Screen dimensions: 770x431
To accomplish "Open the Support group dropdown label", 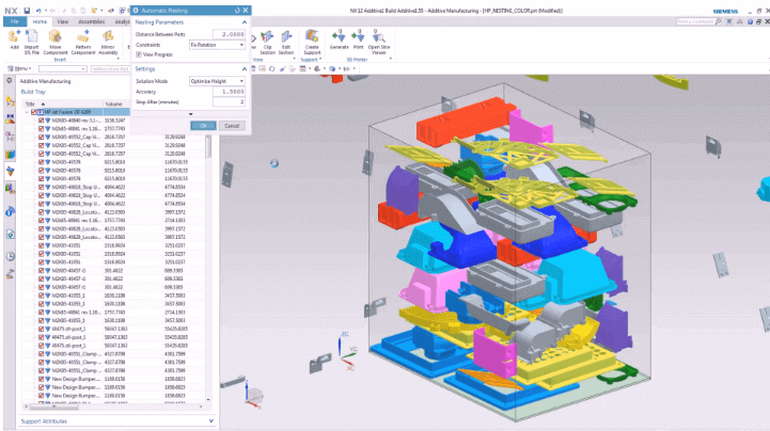I will tap(311, 60).
